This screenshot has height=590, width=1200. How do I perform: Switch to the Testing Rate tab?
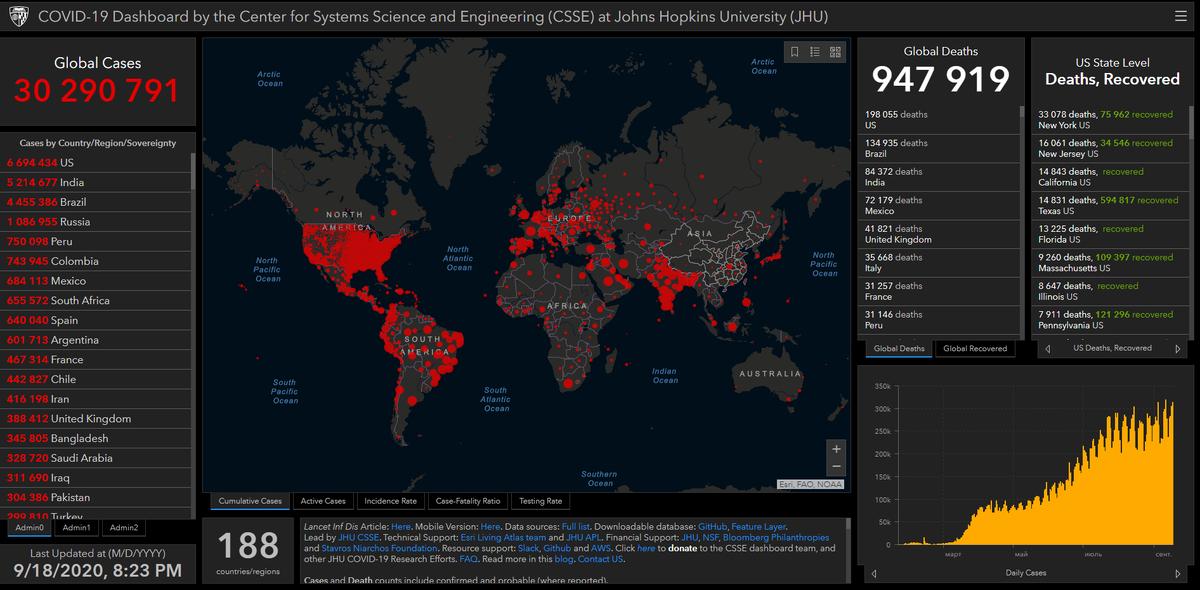540,501
